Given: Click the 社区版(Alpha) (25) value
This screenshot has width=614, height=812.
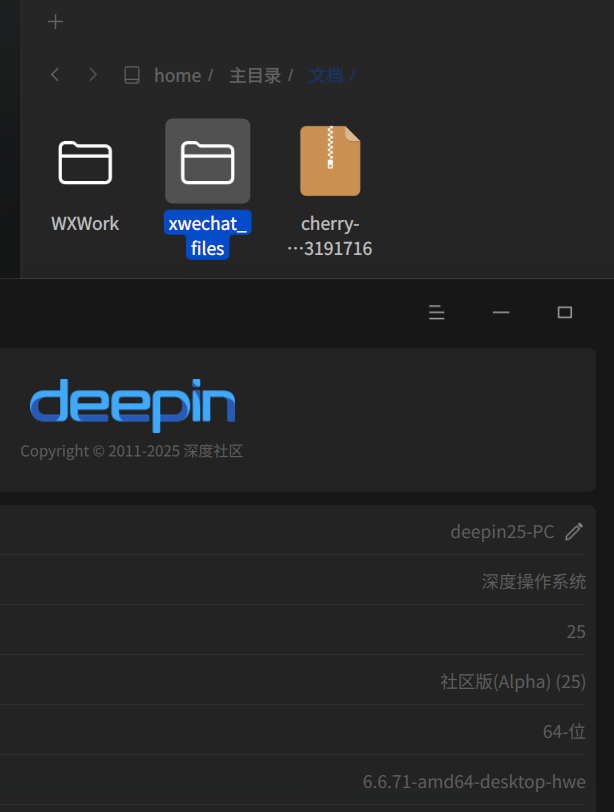Looking at the screenshot, I should pos(513,682).
